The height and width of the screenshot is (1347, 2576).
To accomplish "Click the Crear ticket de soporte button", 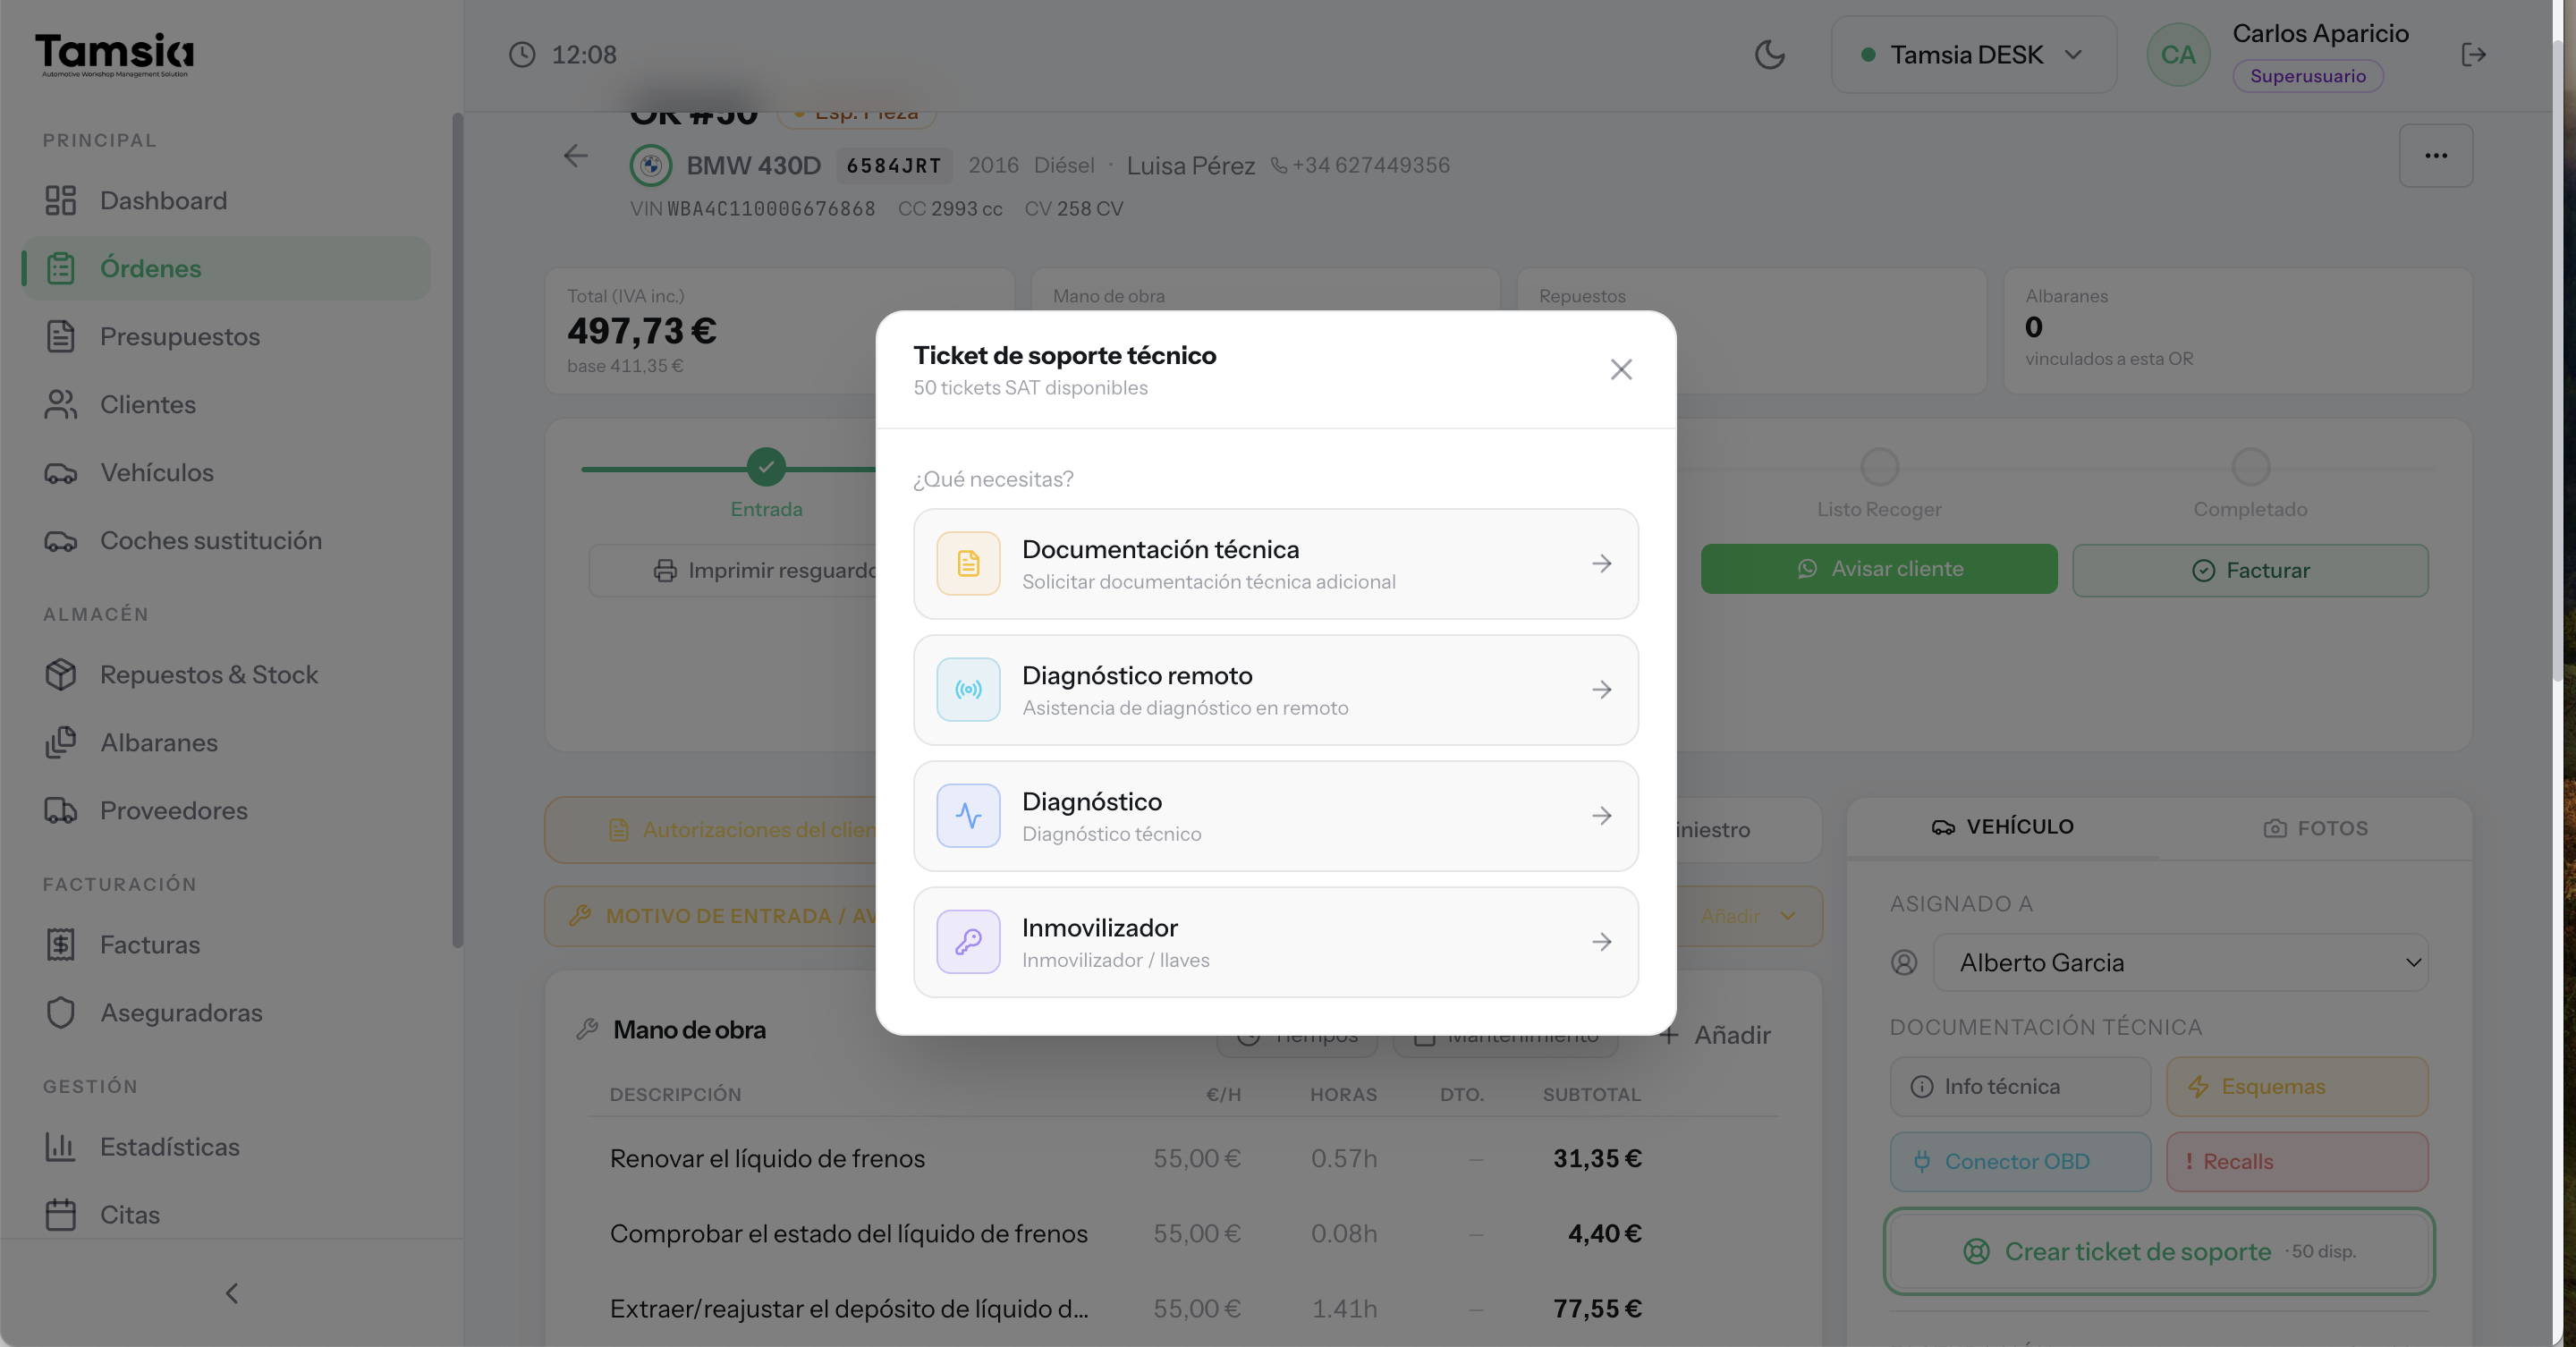I will coord(2159,1251).
